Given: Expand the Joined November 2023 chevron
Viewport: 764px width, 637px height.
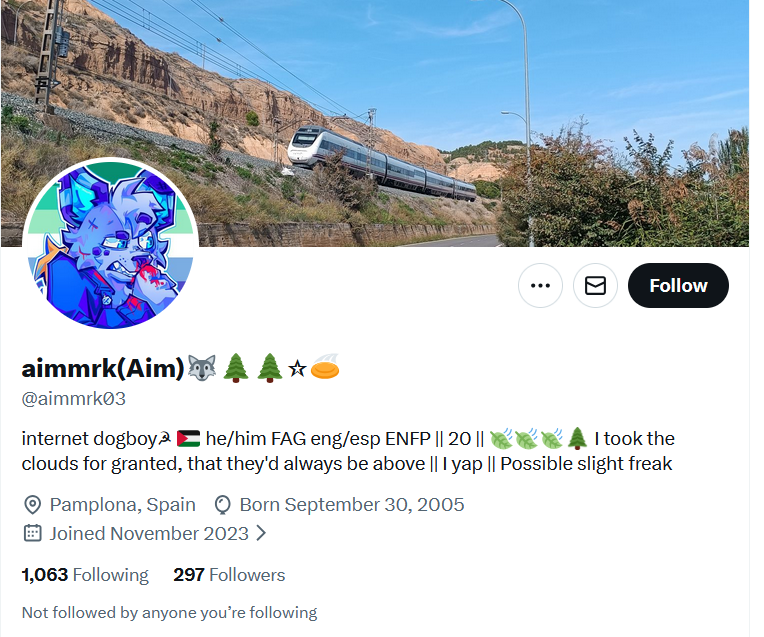Looking at the screenshot, I should point(261,533).
